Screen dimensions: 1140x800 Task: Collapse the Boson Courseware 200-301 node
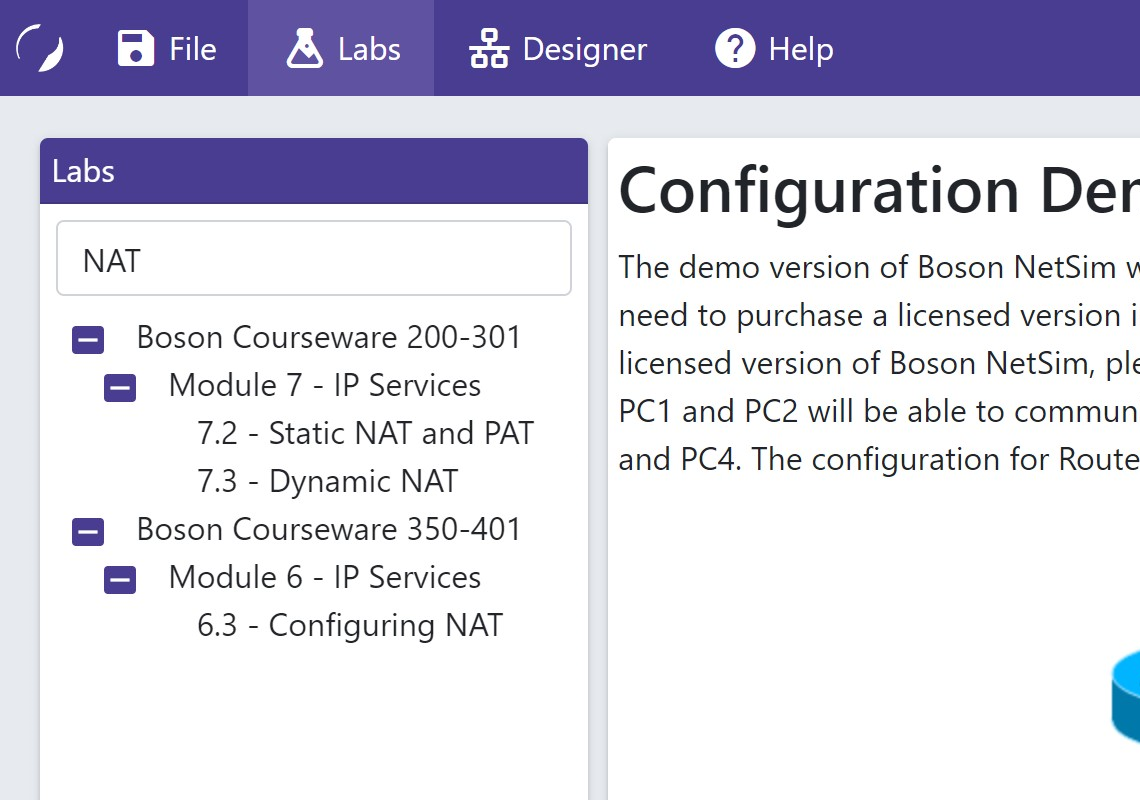tap(88, 341)
